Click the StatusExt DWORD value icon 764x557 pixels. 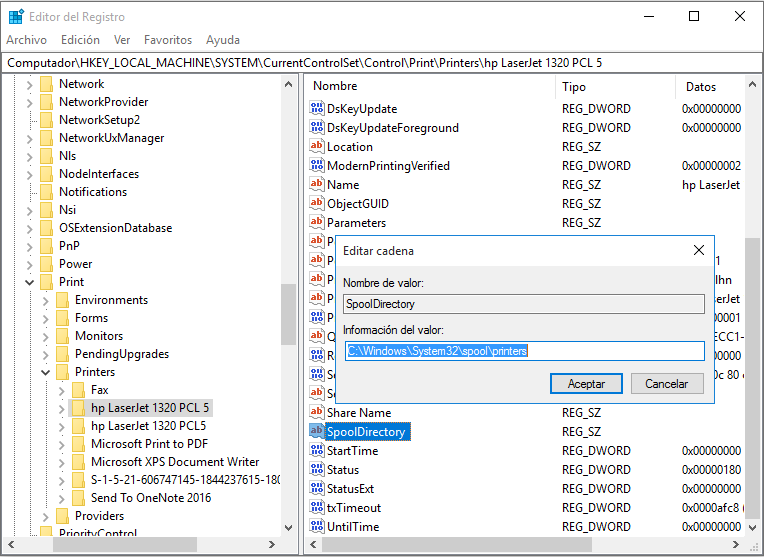pyautogui.click(x=317, y=489)
